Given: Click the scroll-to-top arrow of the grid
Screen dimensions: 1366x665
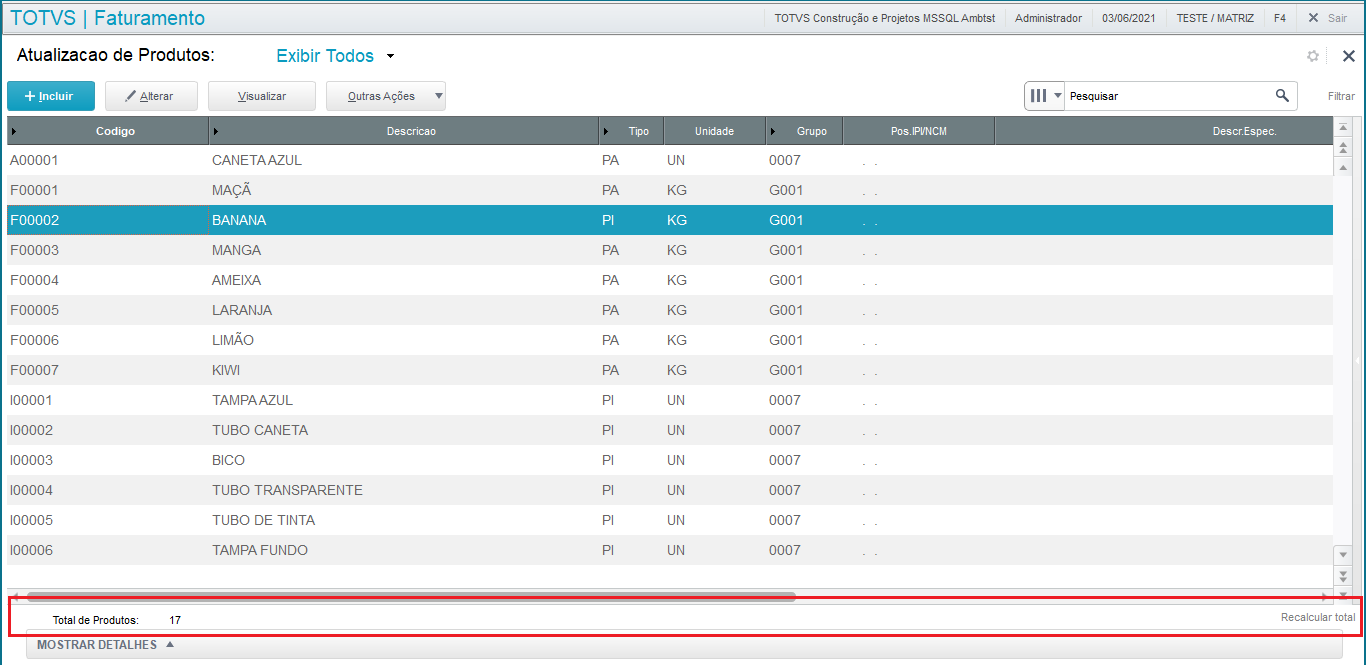Looking at the screenshot, I should pos(1343,127).
